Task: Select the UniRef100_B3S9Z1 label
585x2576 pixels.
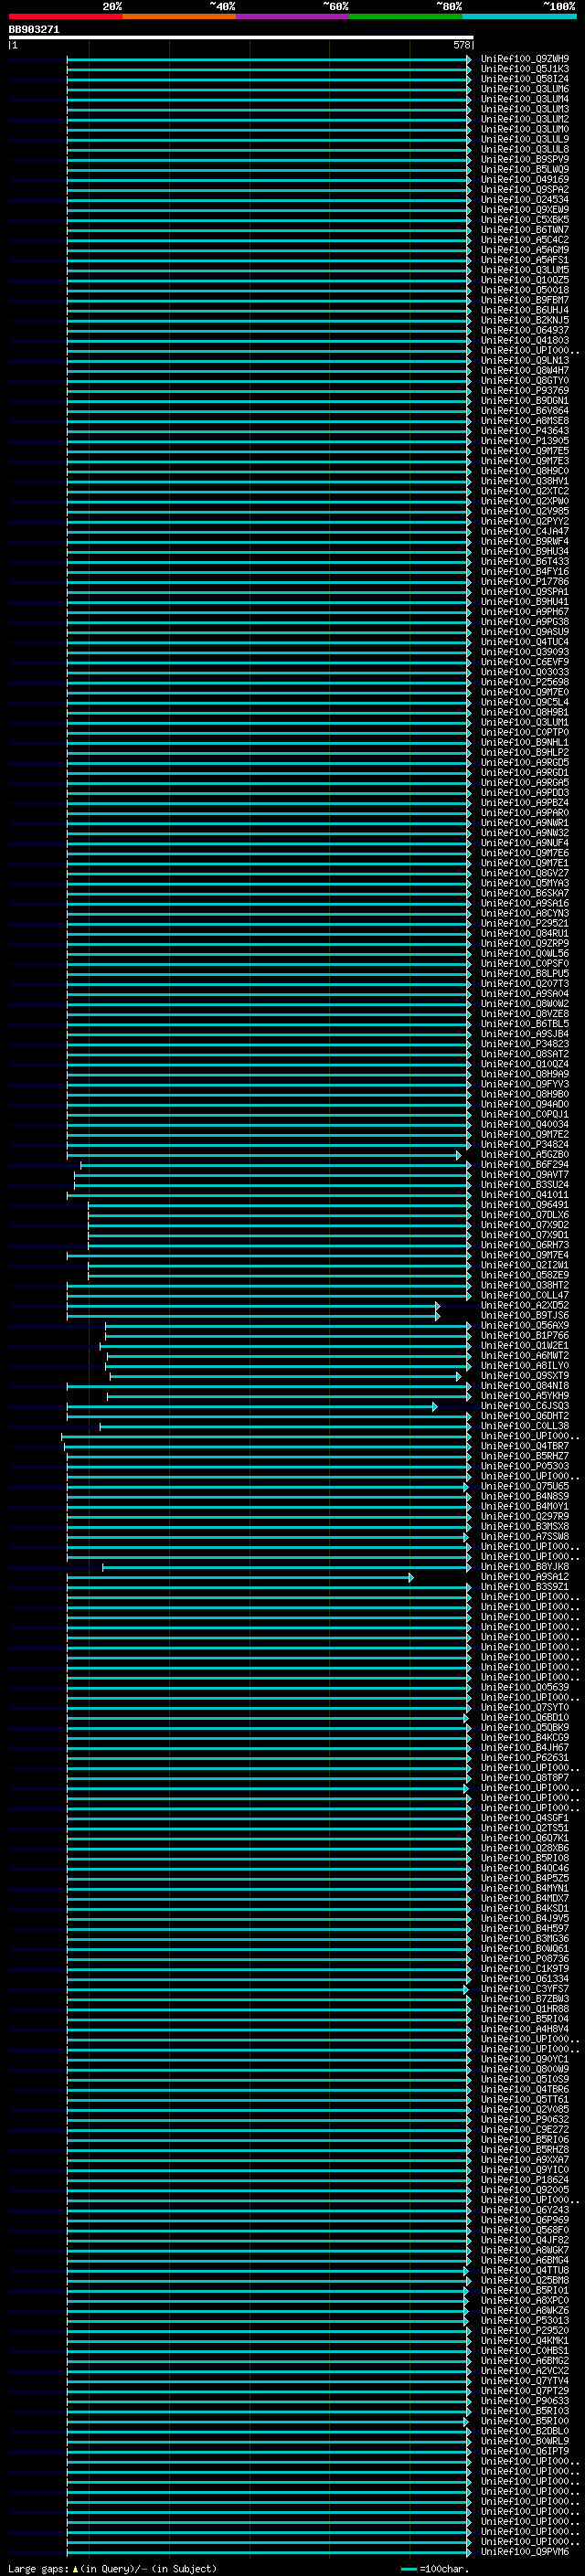Action: (x=525, y=1587)
